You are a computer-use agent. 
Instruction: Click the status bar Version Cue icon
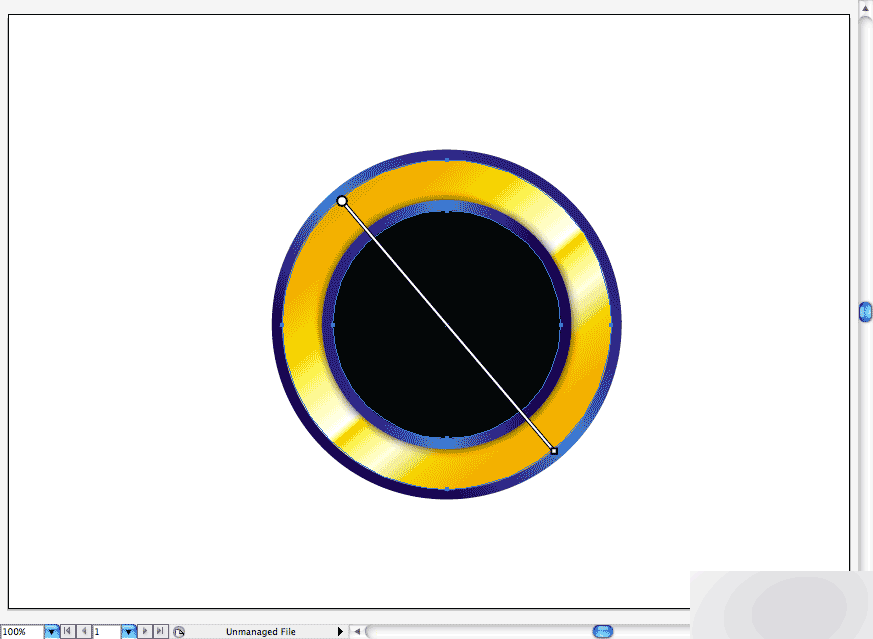(179, 632)
